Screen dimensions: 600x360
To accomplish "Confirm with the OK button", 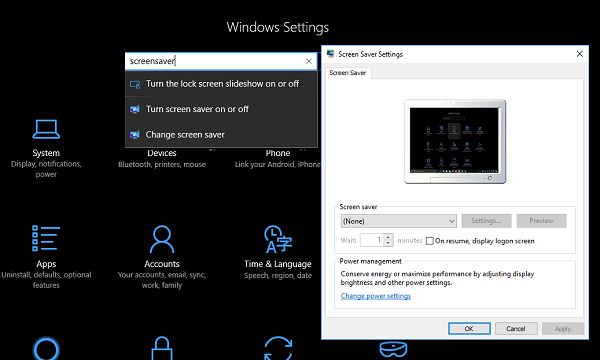I will click(x=469, y=329).
